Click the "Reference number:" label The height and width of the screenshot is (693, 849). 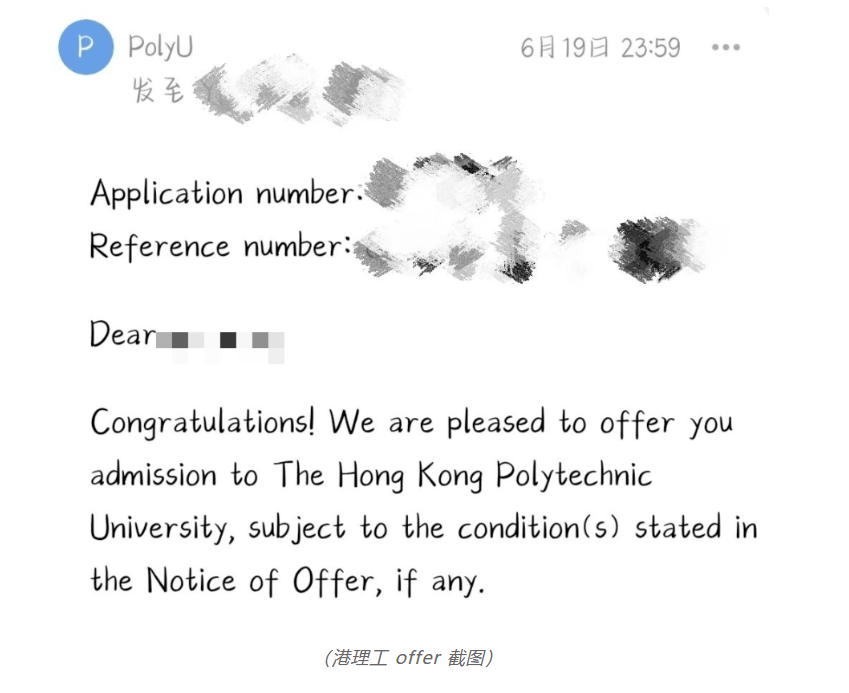point(220,245)
